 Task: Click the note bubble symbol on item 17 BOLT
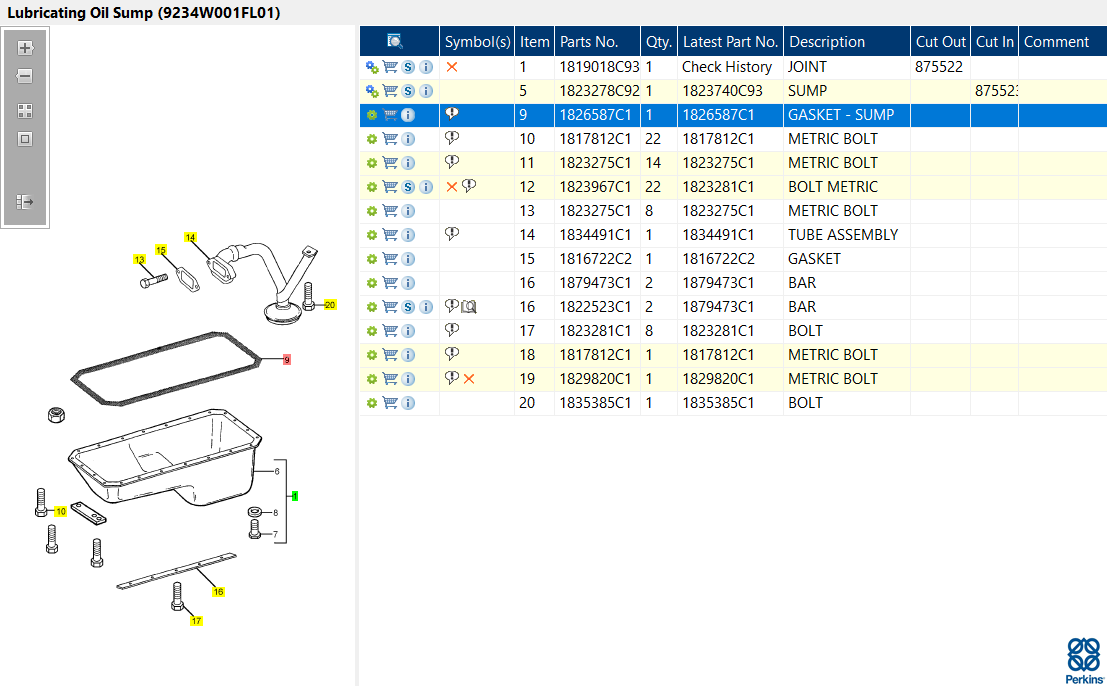(x=452, y=330)
